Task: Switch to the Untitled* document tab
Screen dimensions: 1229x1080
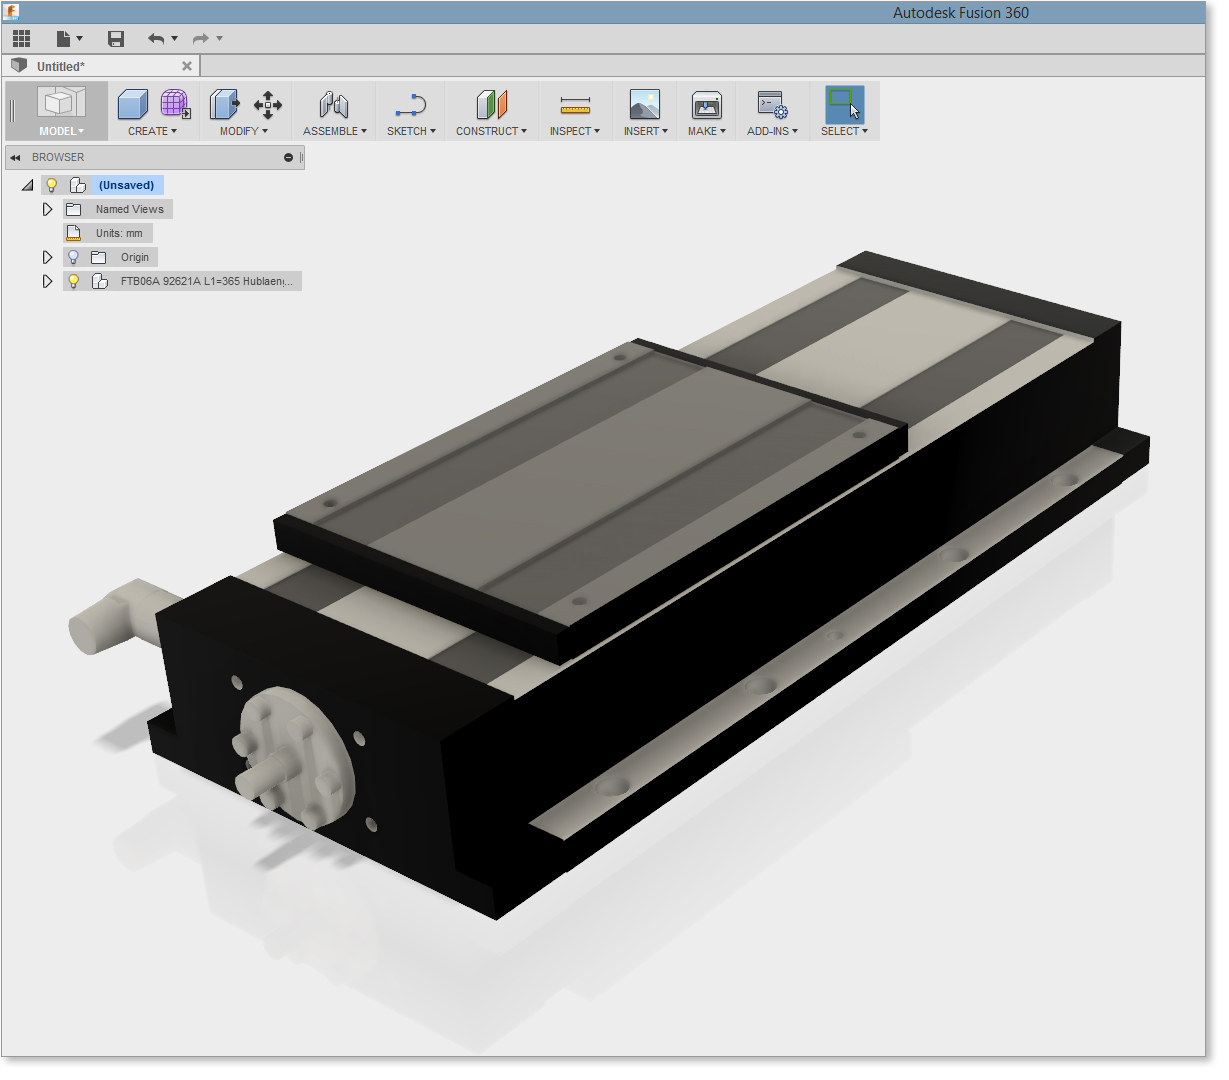Action: click(61, 66)
